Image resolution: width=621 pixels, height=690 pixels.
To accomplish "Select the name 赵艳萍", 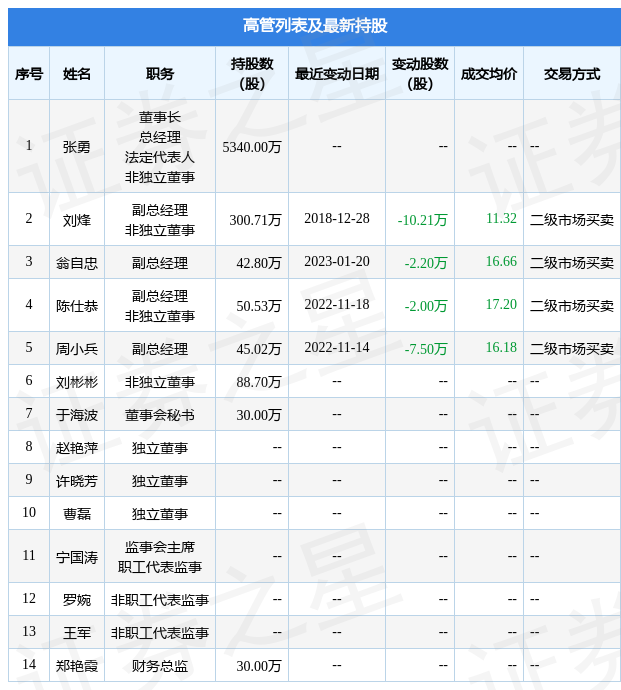I will coord(77,448).
